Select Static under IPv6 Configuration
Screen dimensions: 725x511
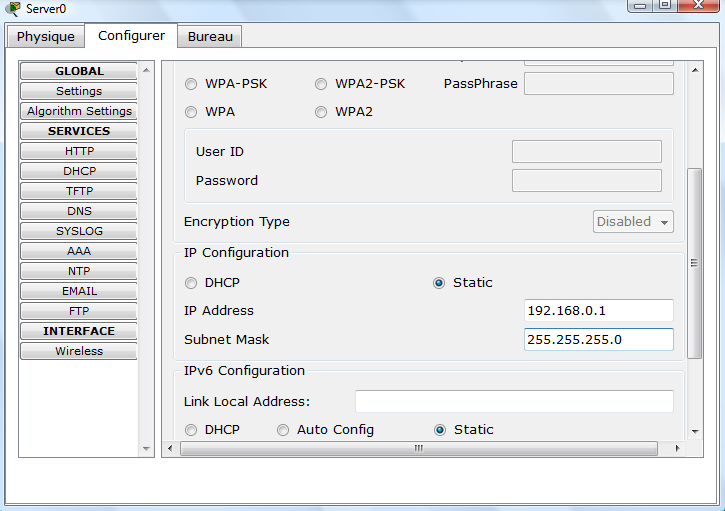[x=440, y=430]
